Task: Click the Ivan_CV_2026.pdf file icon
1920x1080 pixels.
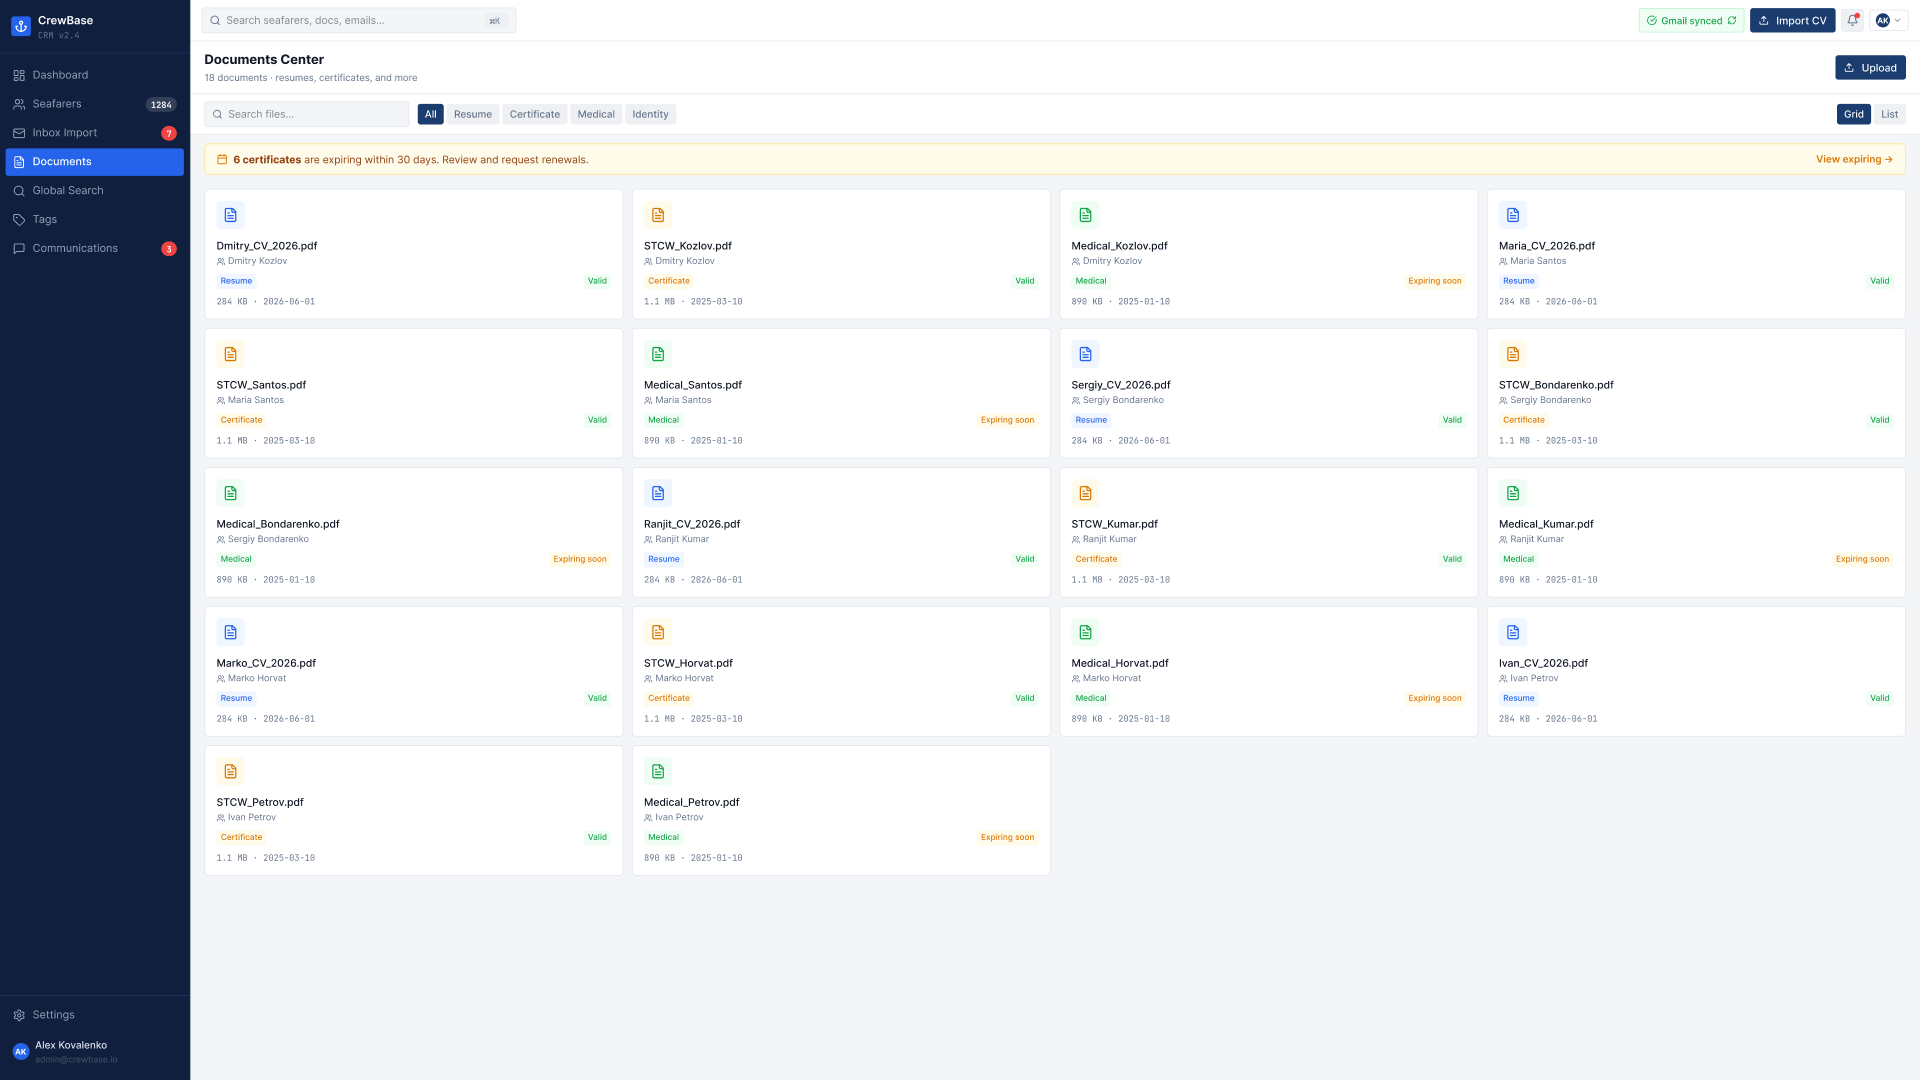Action: (x=1513, y=632)
